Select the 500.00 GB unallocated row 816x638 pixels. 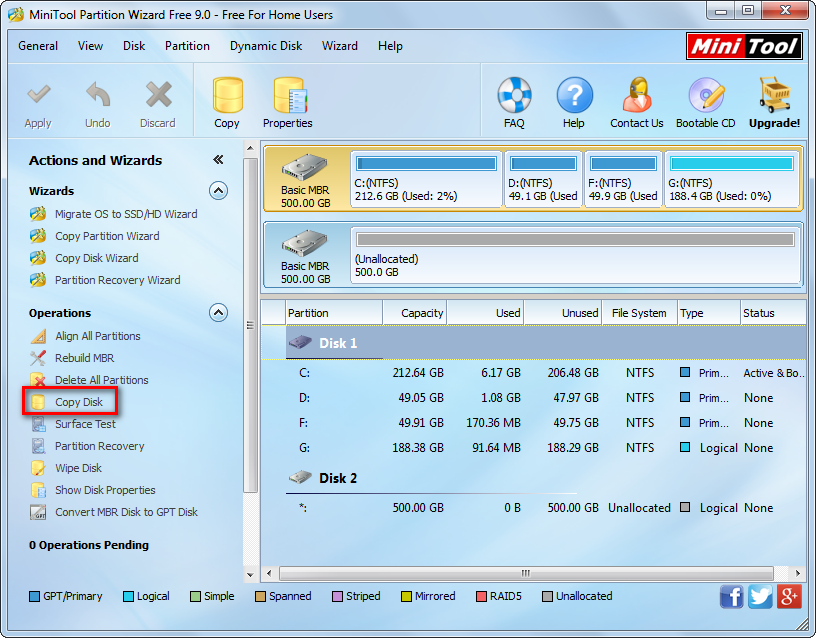click(533, 508)
